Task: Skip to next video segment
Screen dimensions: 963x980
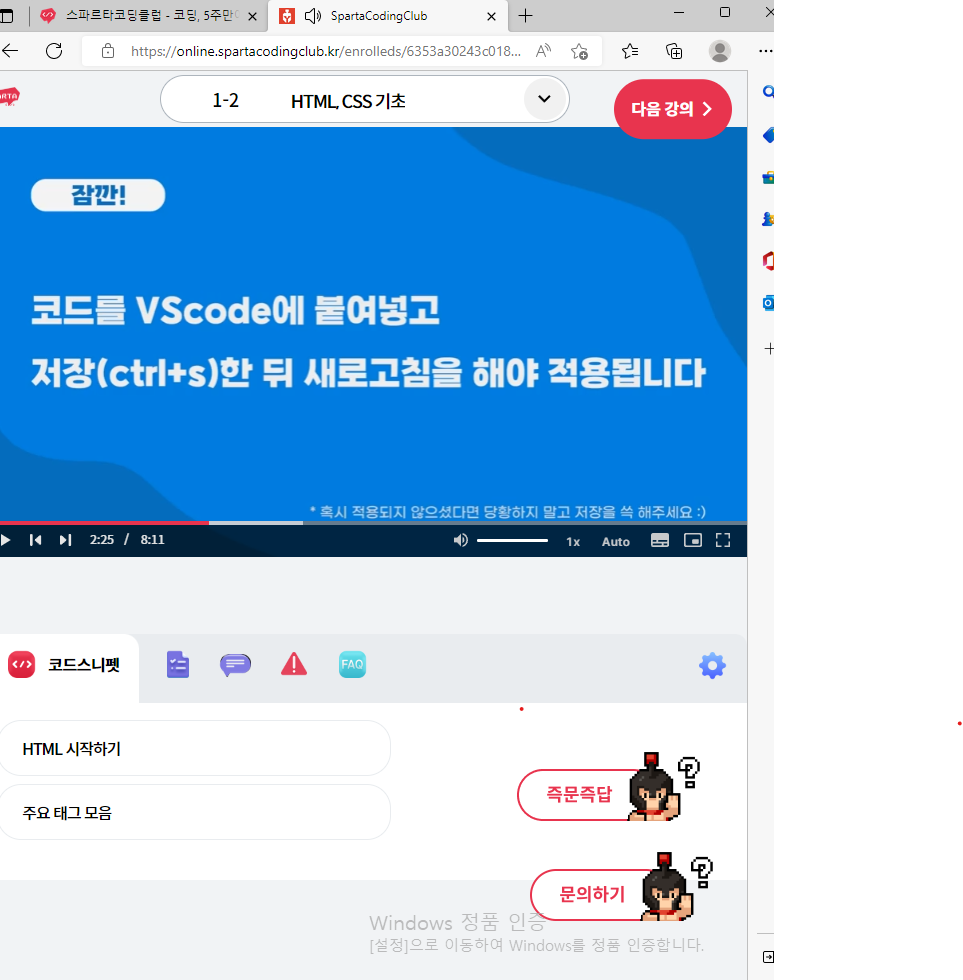Action: (66, 540)
